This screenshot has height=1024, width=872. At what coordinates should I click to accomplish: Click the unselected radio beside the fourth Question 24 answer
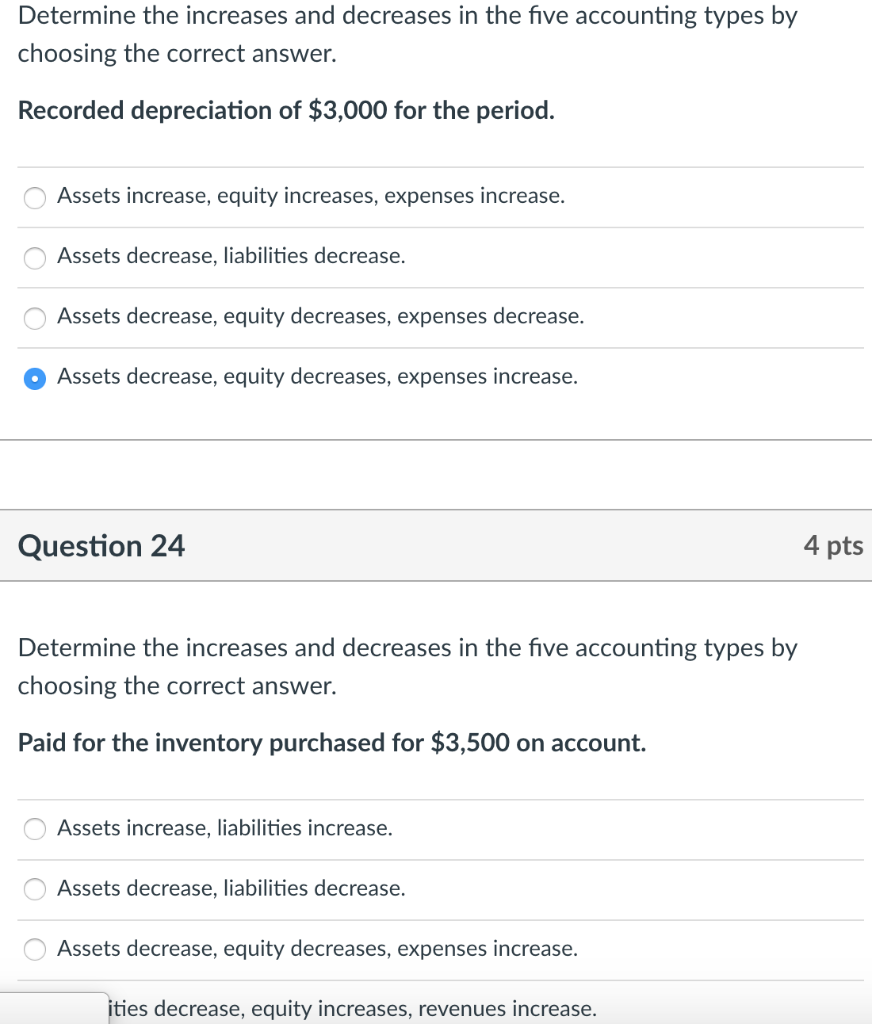pyautogui.click(x=34, y=1009)
